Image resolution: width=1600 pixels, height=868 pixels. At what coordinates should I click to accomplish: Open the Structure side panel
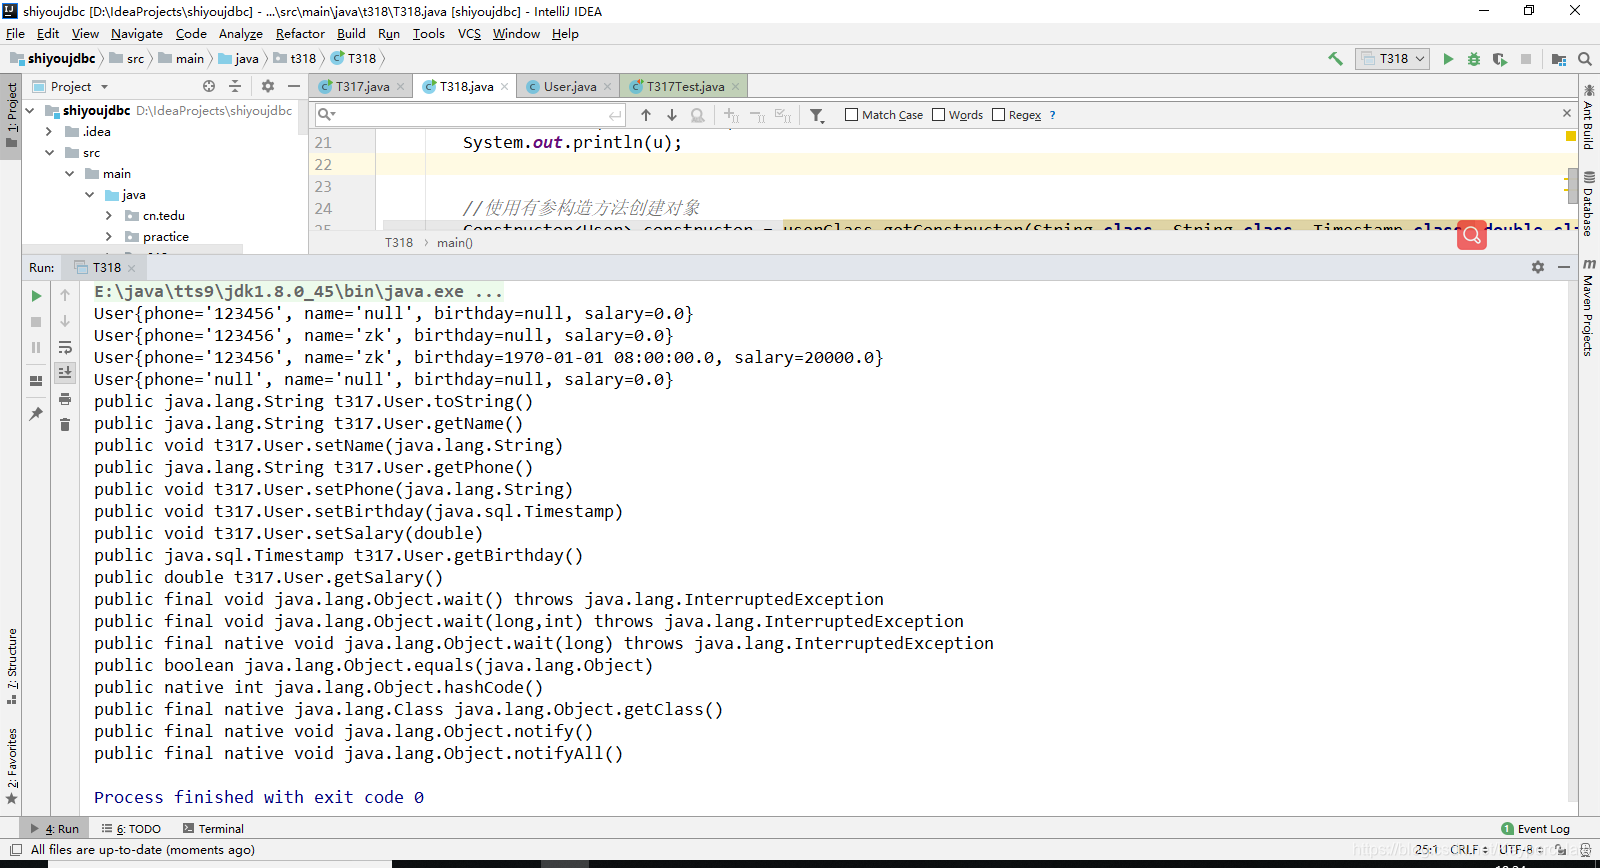(12, 666)
